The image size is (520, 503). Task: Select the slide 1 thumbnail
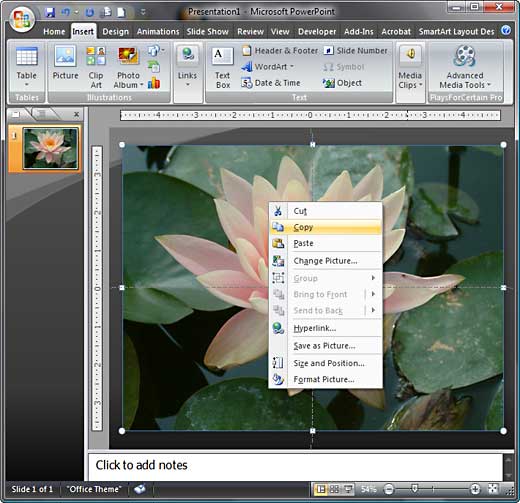50,148
